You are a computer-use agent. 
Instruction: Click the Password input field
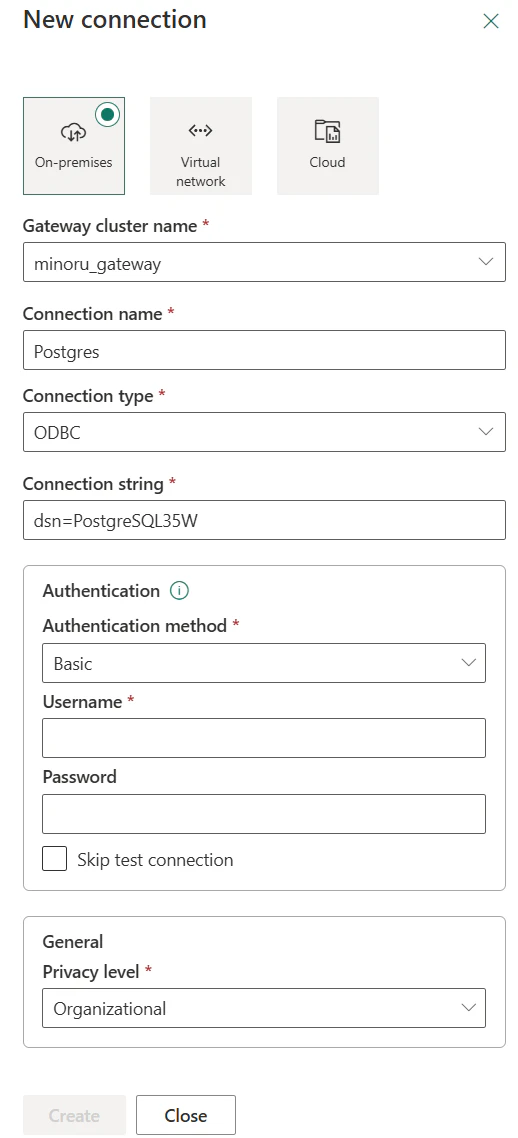[264, 814]
